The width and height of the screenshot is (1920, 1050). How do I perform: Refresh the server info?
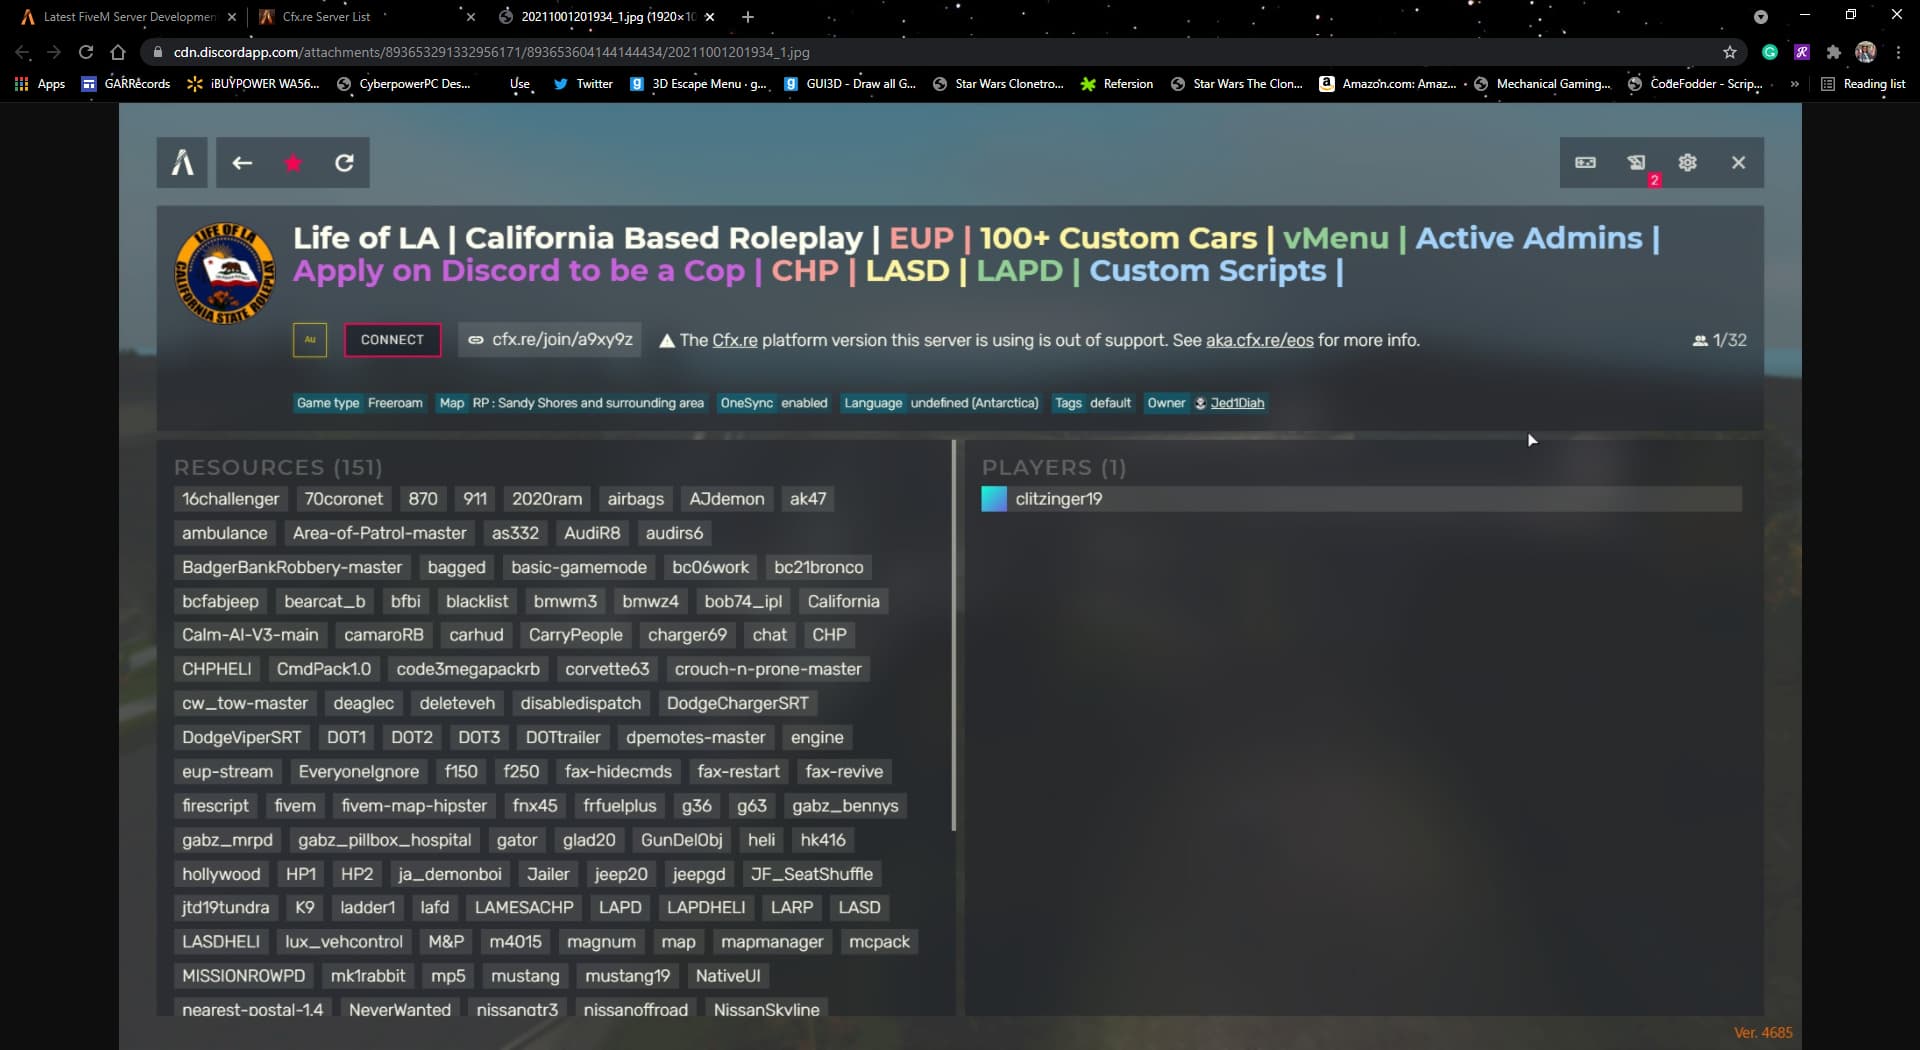(344, 162)
